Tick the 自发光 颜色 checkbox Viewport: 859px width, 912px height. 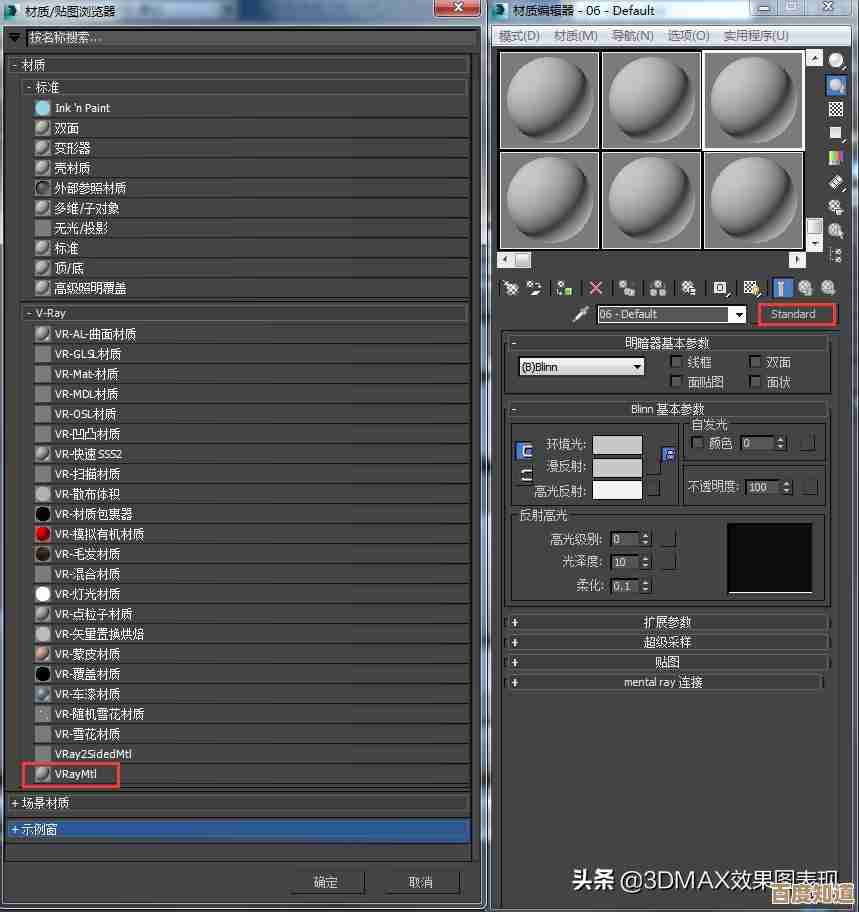click(x=697, y=443)
